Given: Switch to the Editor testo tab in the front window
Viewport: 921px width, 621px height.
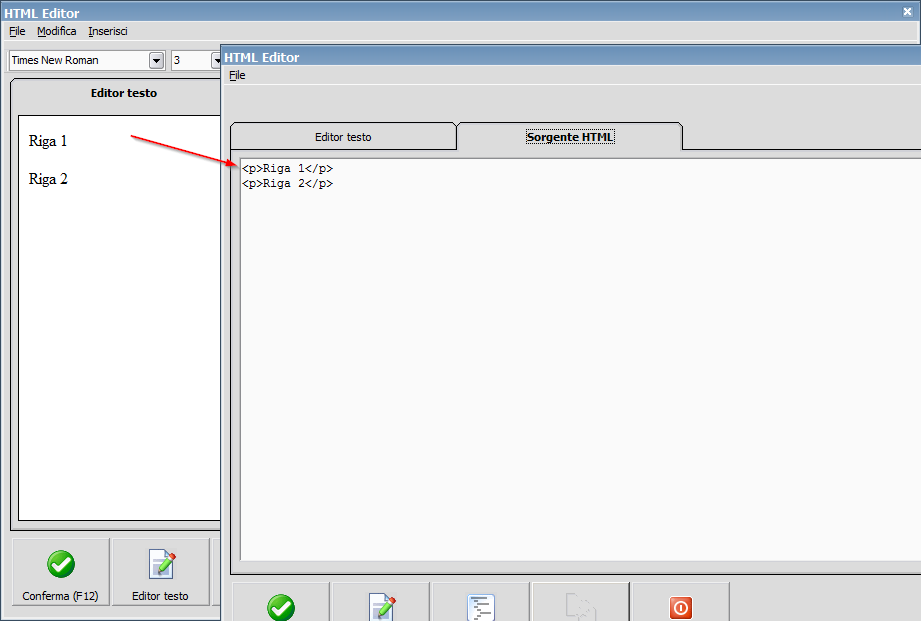Looking at the screenshot, I should tap(343, 137).
